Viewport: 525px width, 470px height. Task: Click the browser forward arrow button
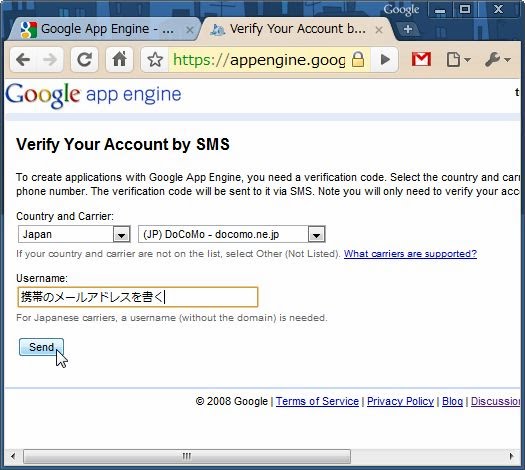point(50,60)
